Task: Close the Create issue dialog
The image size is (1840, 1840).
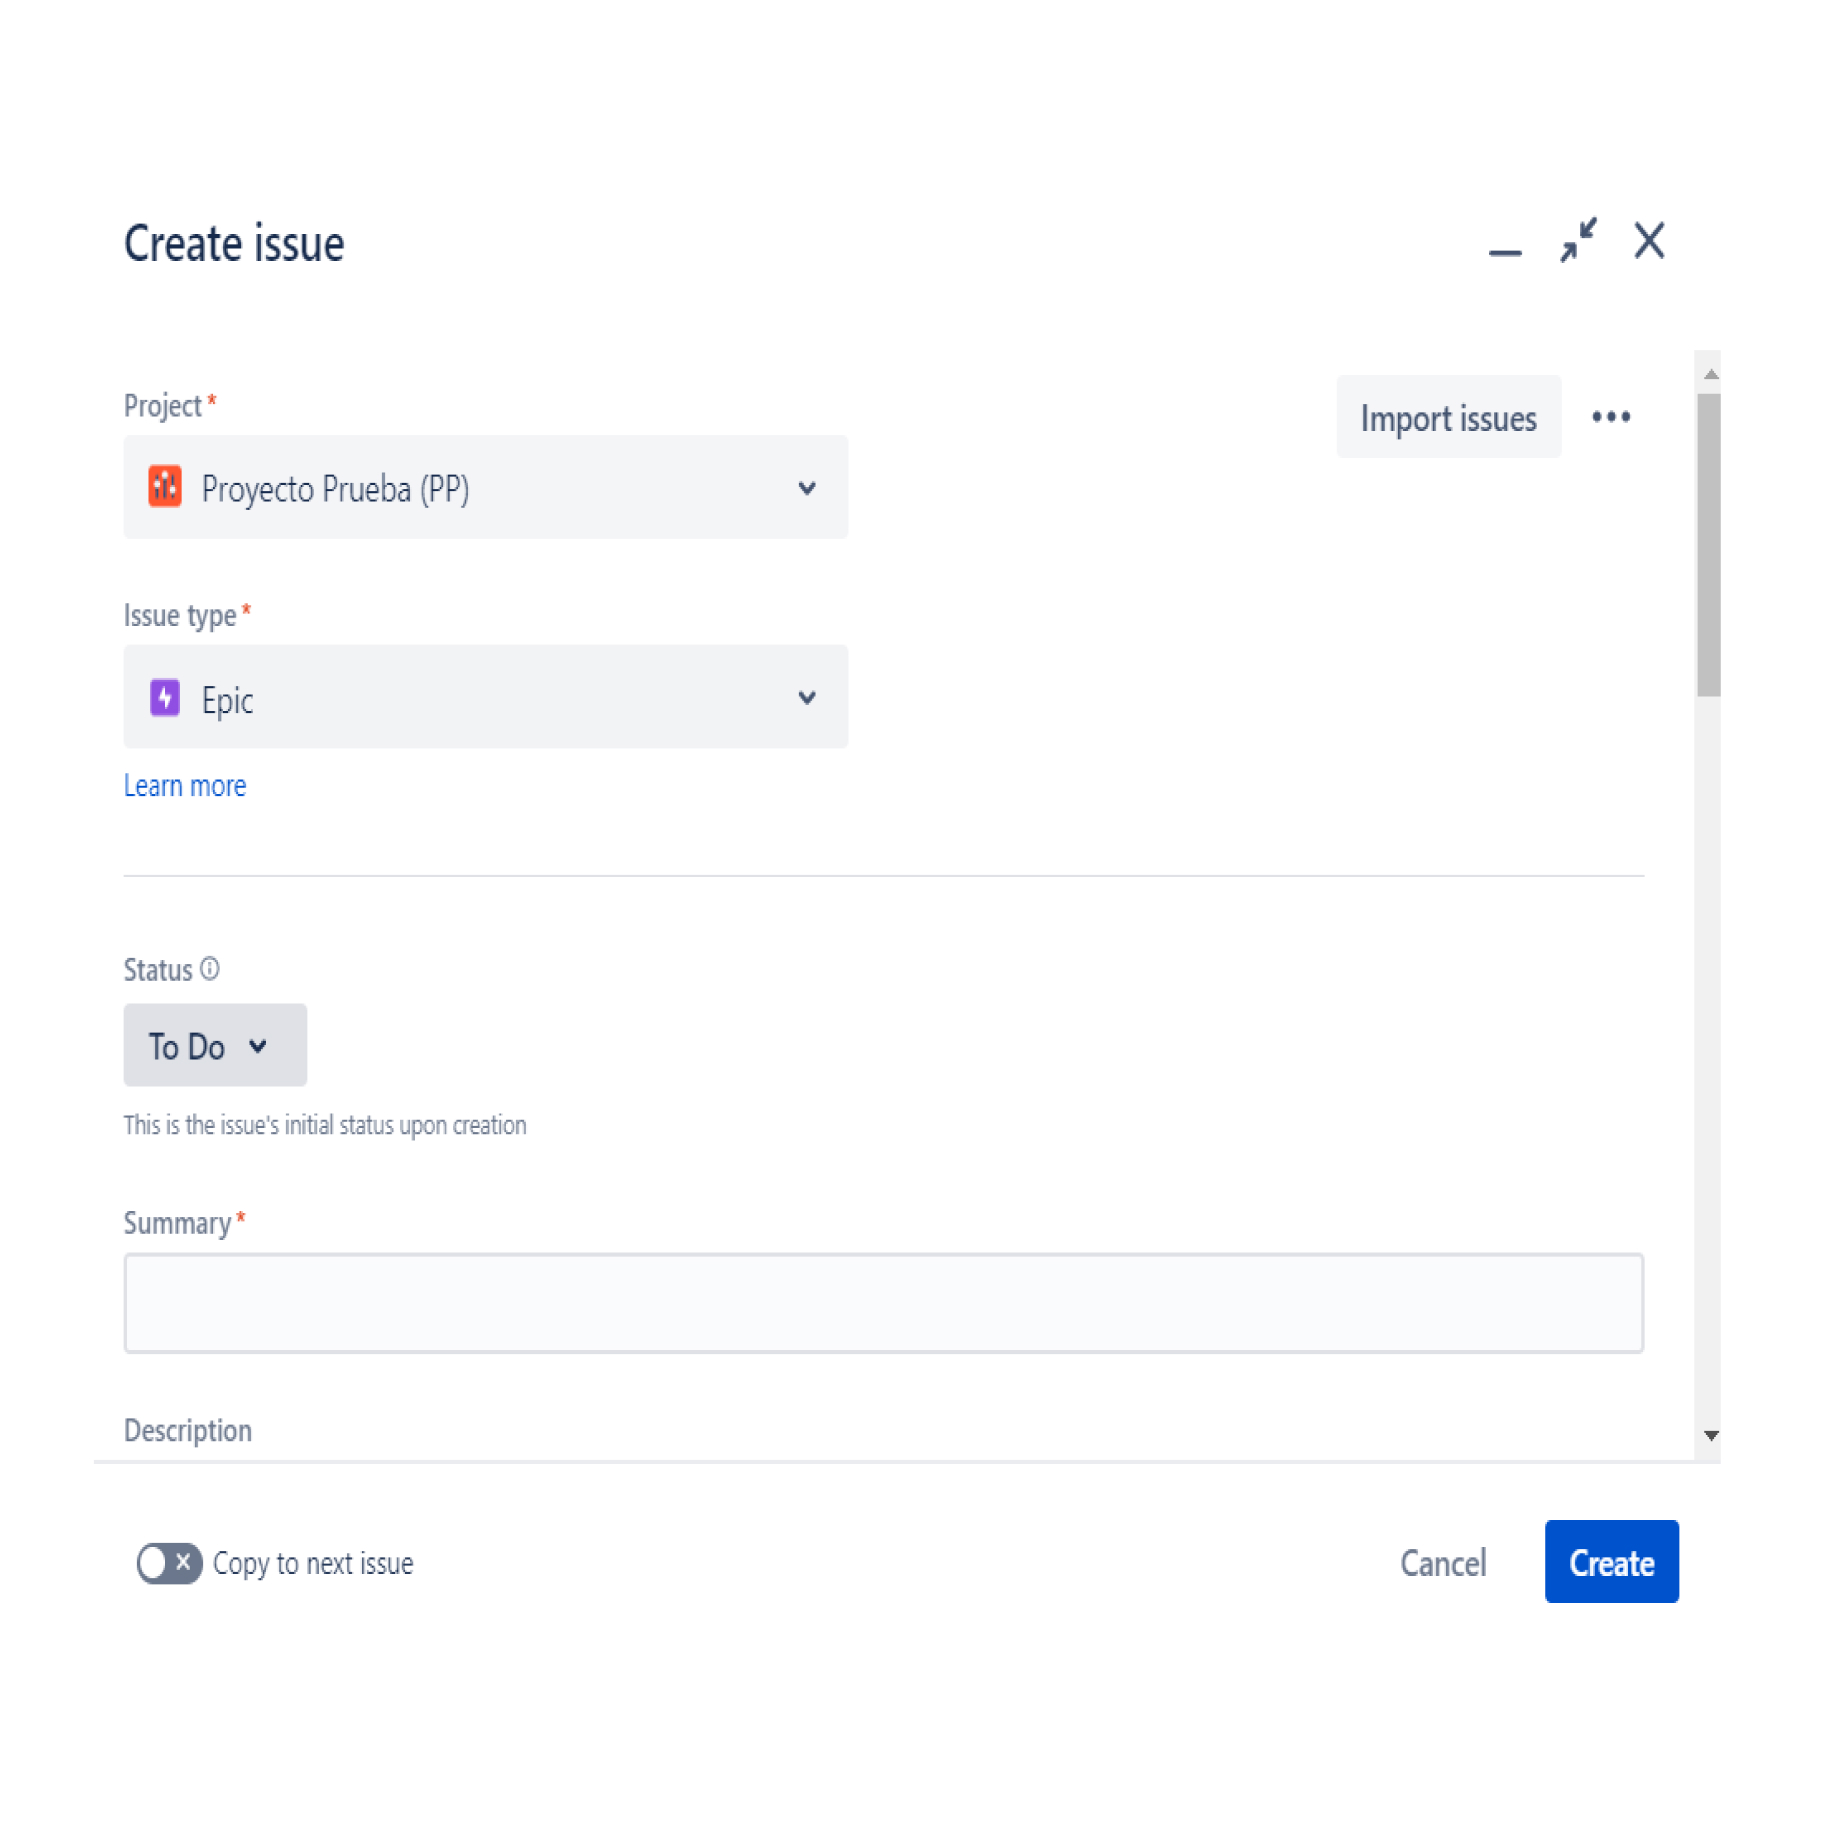Action: 1649,241
